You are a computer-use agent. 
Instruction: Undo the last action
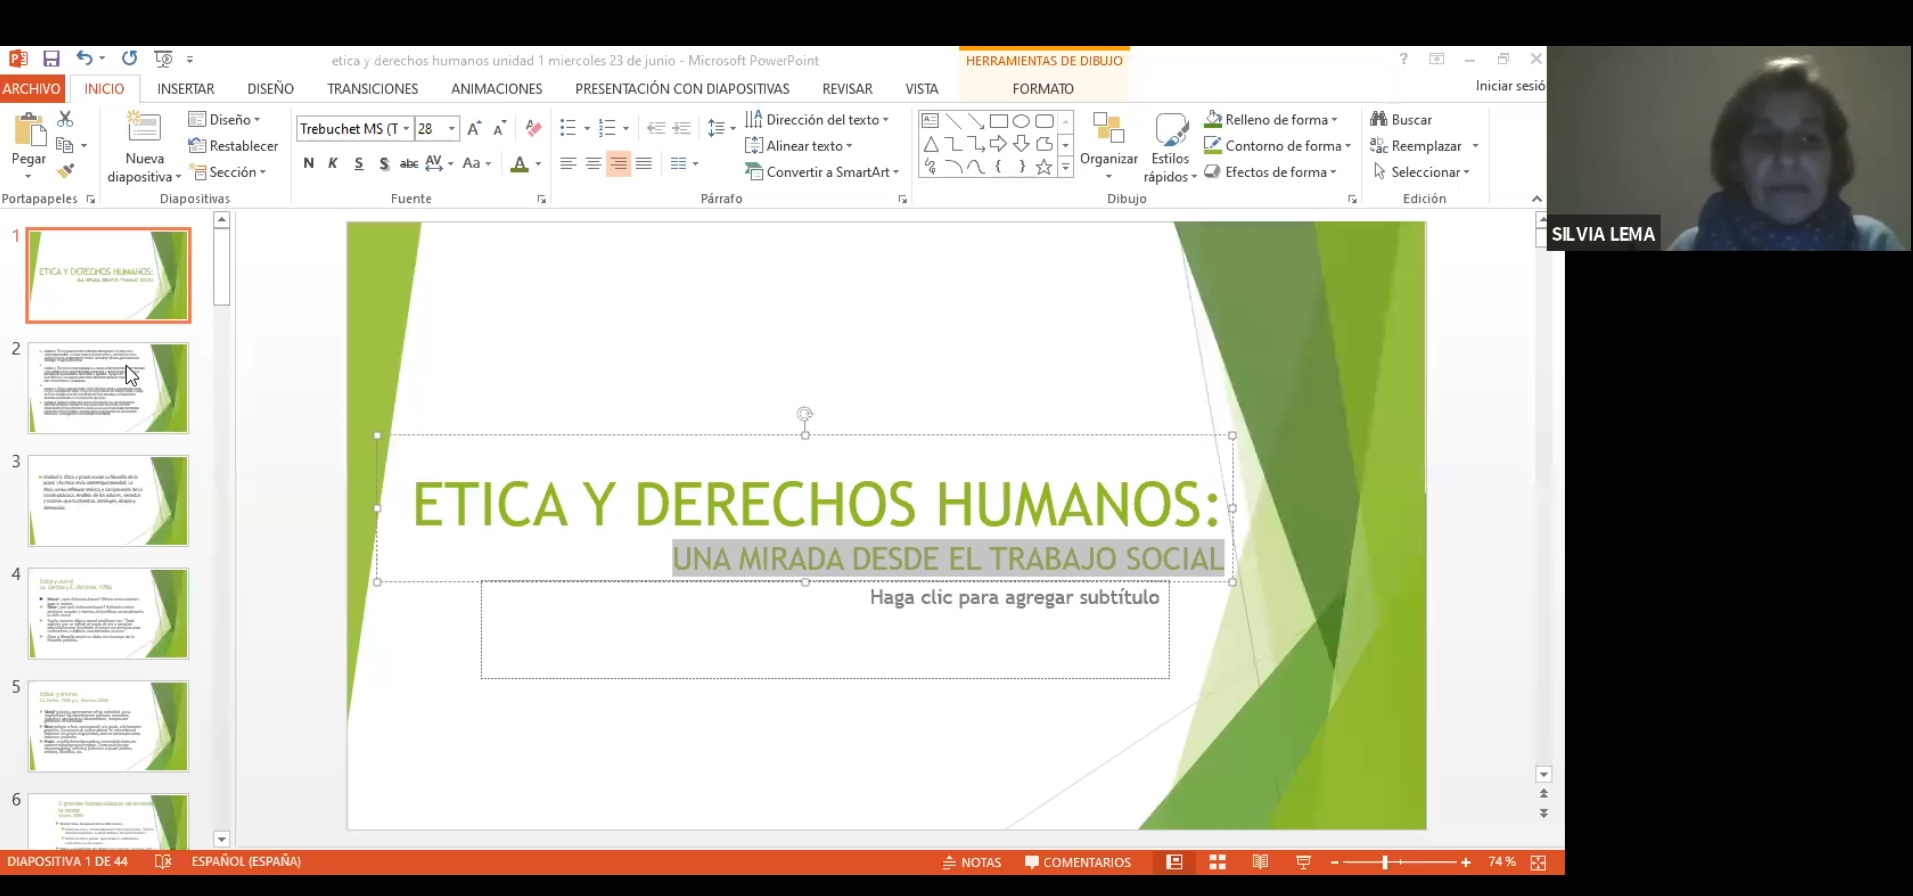pyautogui.click(x=84, y=59)
